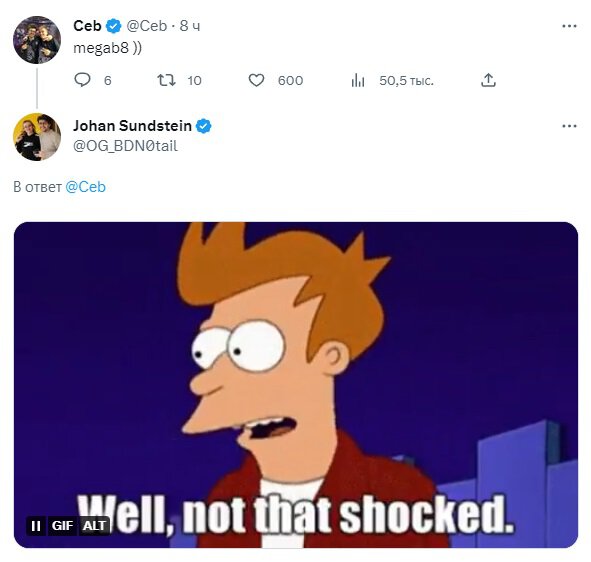Screen dimensions: 591x562
Task: Click the @OG_BDN0tail handle
Action: 125,146
